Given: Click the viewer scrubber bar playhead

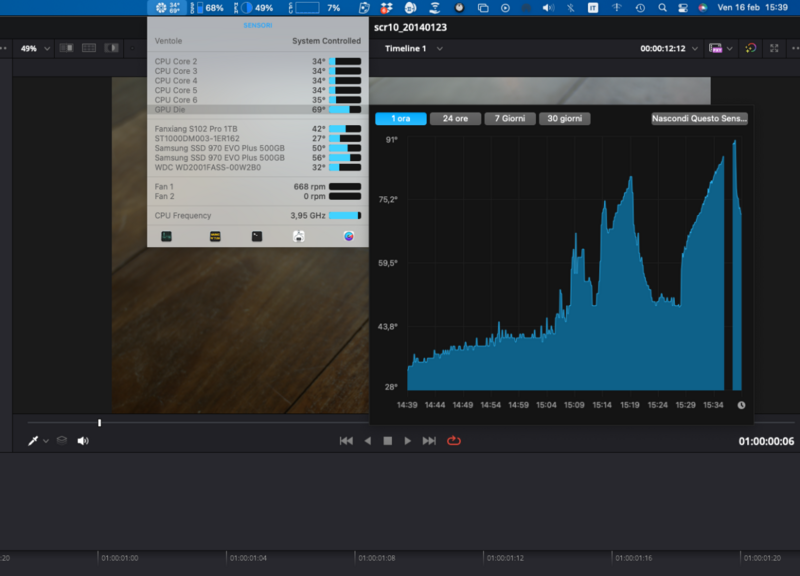Looking at the screenshot, I should point(99,423).
